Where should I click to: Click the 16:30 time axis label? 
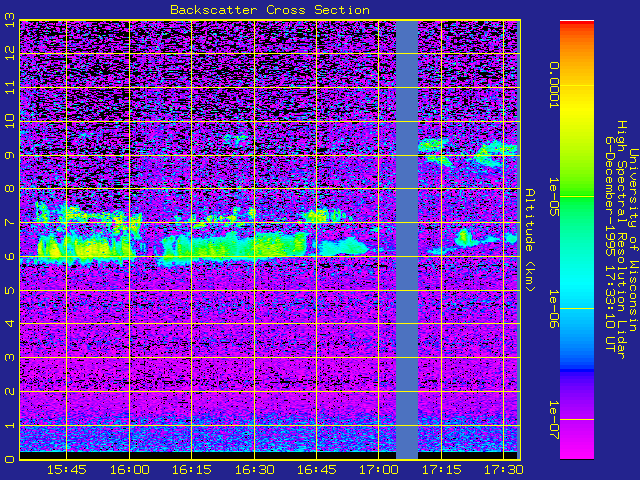[254, 470]
